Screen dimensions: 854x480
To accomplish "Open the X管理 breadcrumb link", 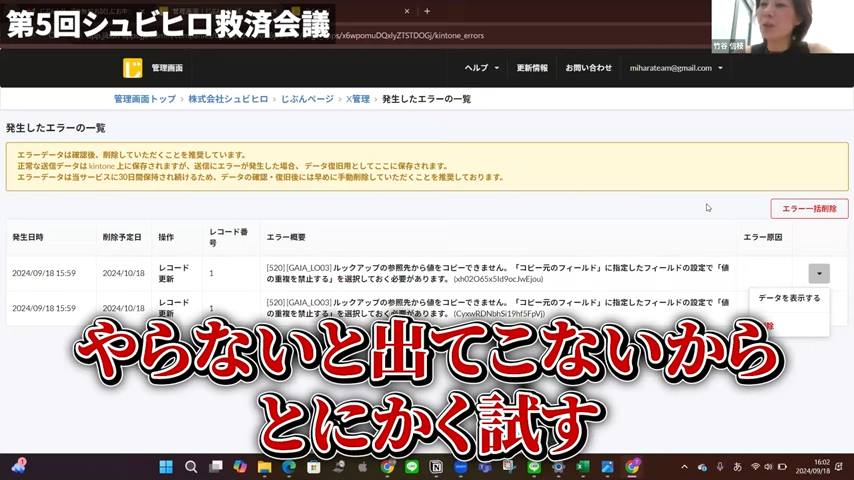I will (358, 99).
